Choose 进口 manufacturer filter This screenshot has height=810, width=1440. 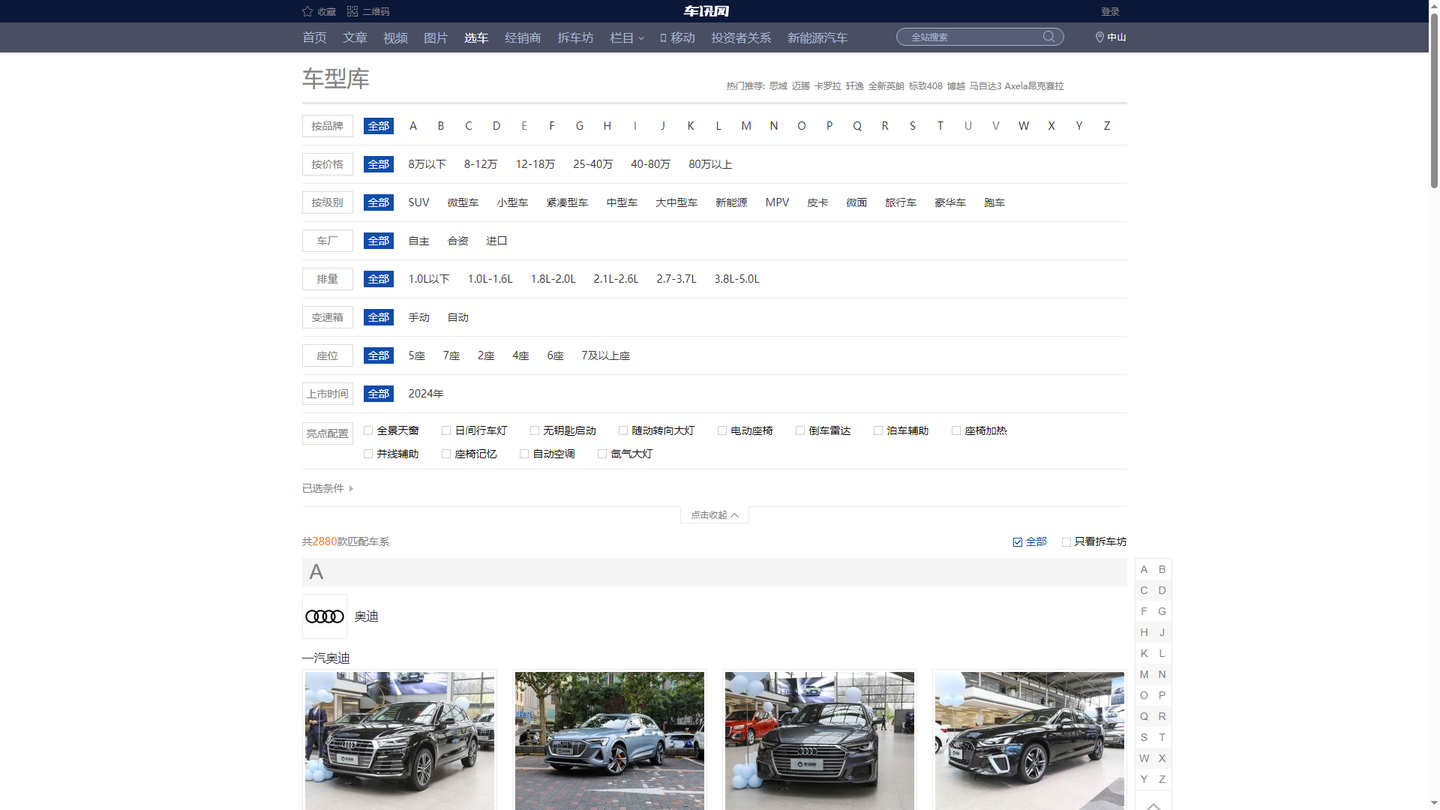[497, 241]
